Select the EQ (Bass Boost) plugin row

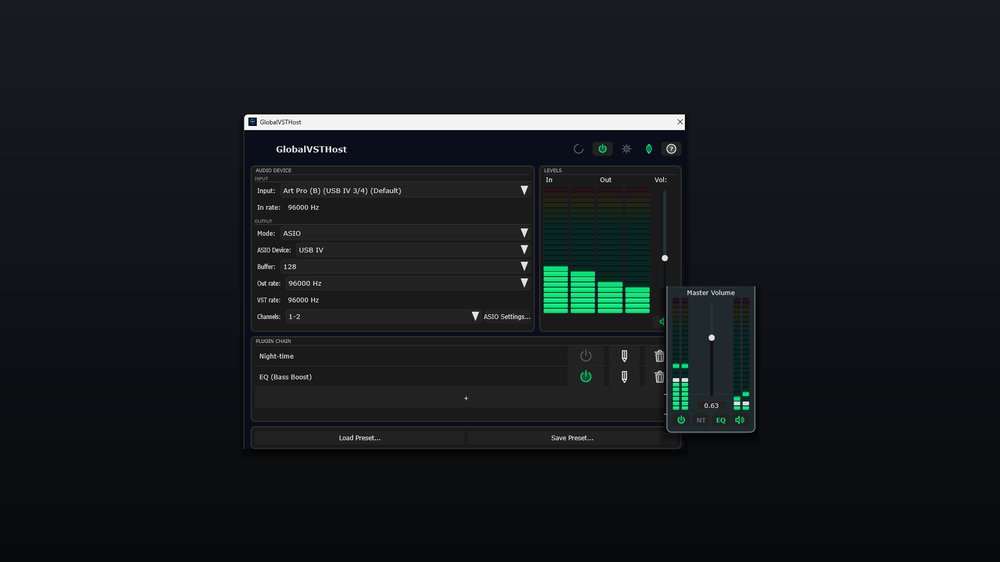pyautogui.click(x=411, y=376)
